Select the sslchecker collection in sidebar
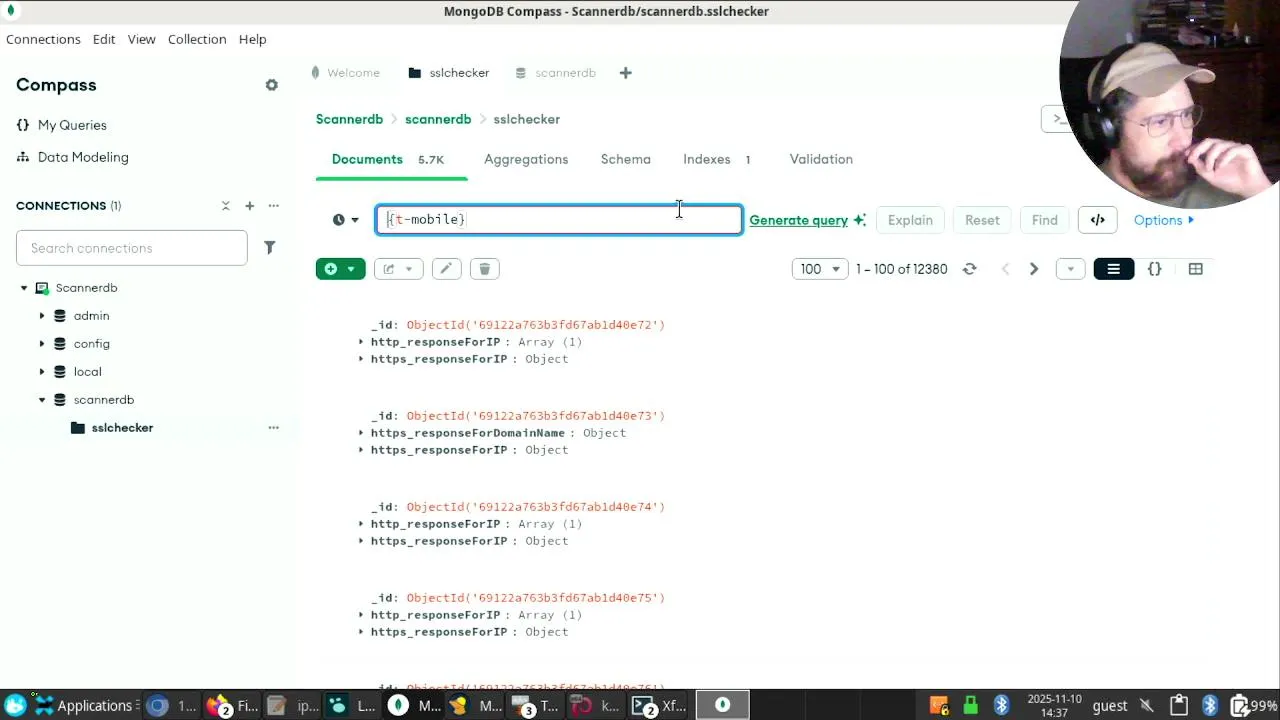 122,428
